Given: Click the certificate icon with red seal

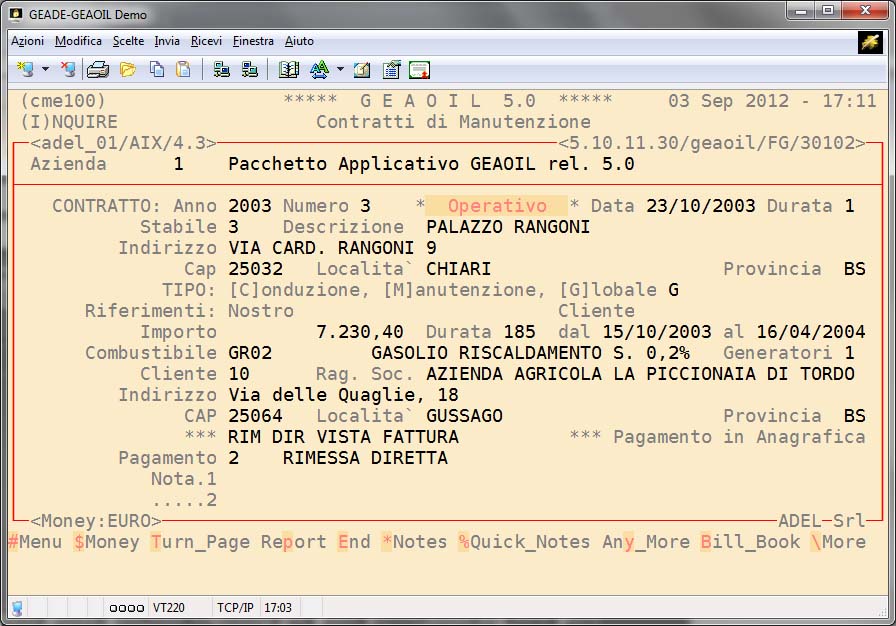Looking at the screenshot, I should click(419, 70).
